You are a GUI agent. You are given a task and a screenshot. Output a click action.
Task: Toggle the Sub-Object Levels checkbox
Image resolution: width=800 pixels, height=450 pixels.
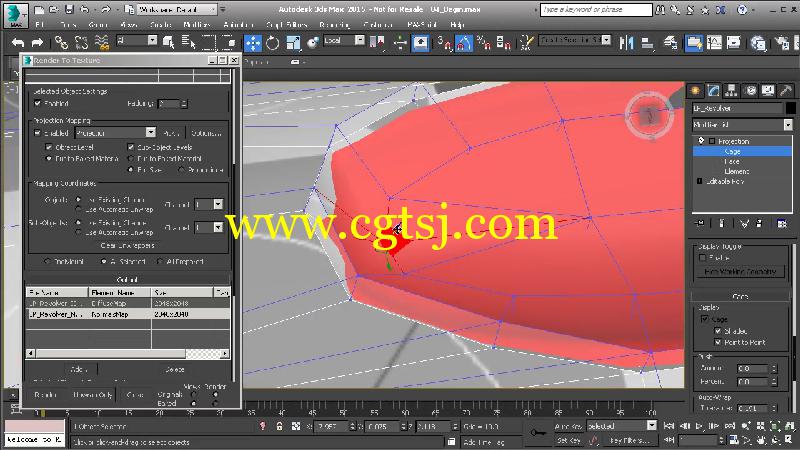point(131,147)
